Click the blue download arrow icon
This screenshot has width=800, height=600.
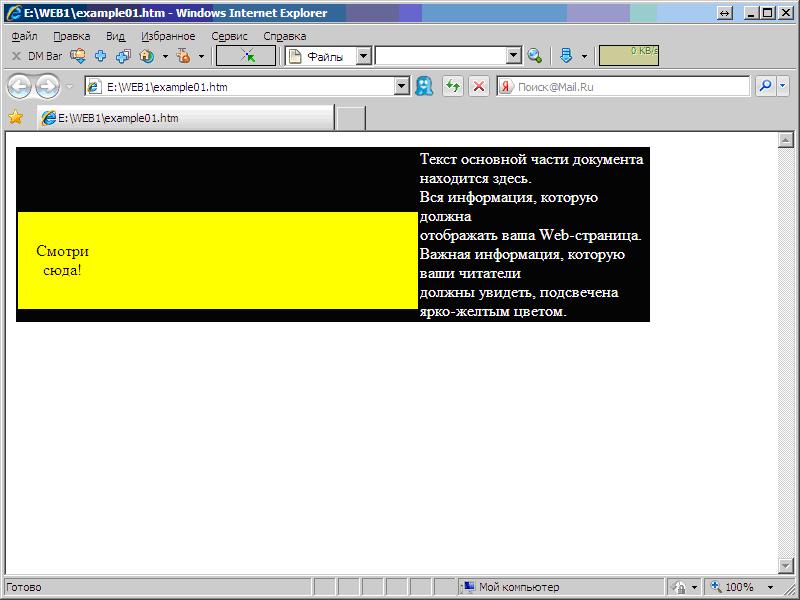pos(566,56)
